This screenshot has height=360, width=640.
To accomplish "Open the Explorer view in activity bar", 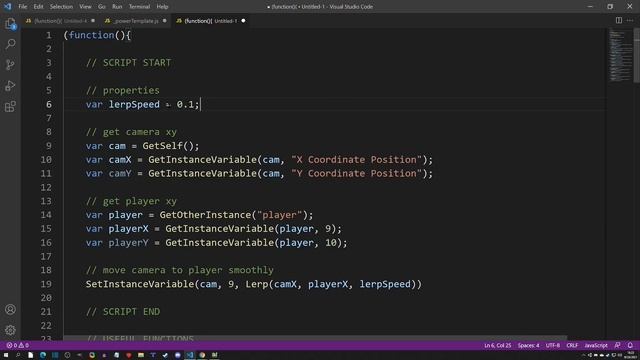I will pyautogui.click(x=10, y=24).
